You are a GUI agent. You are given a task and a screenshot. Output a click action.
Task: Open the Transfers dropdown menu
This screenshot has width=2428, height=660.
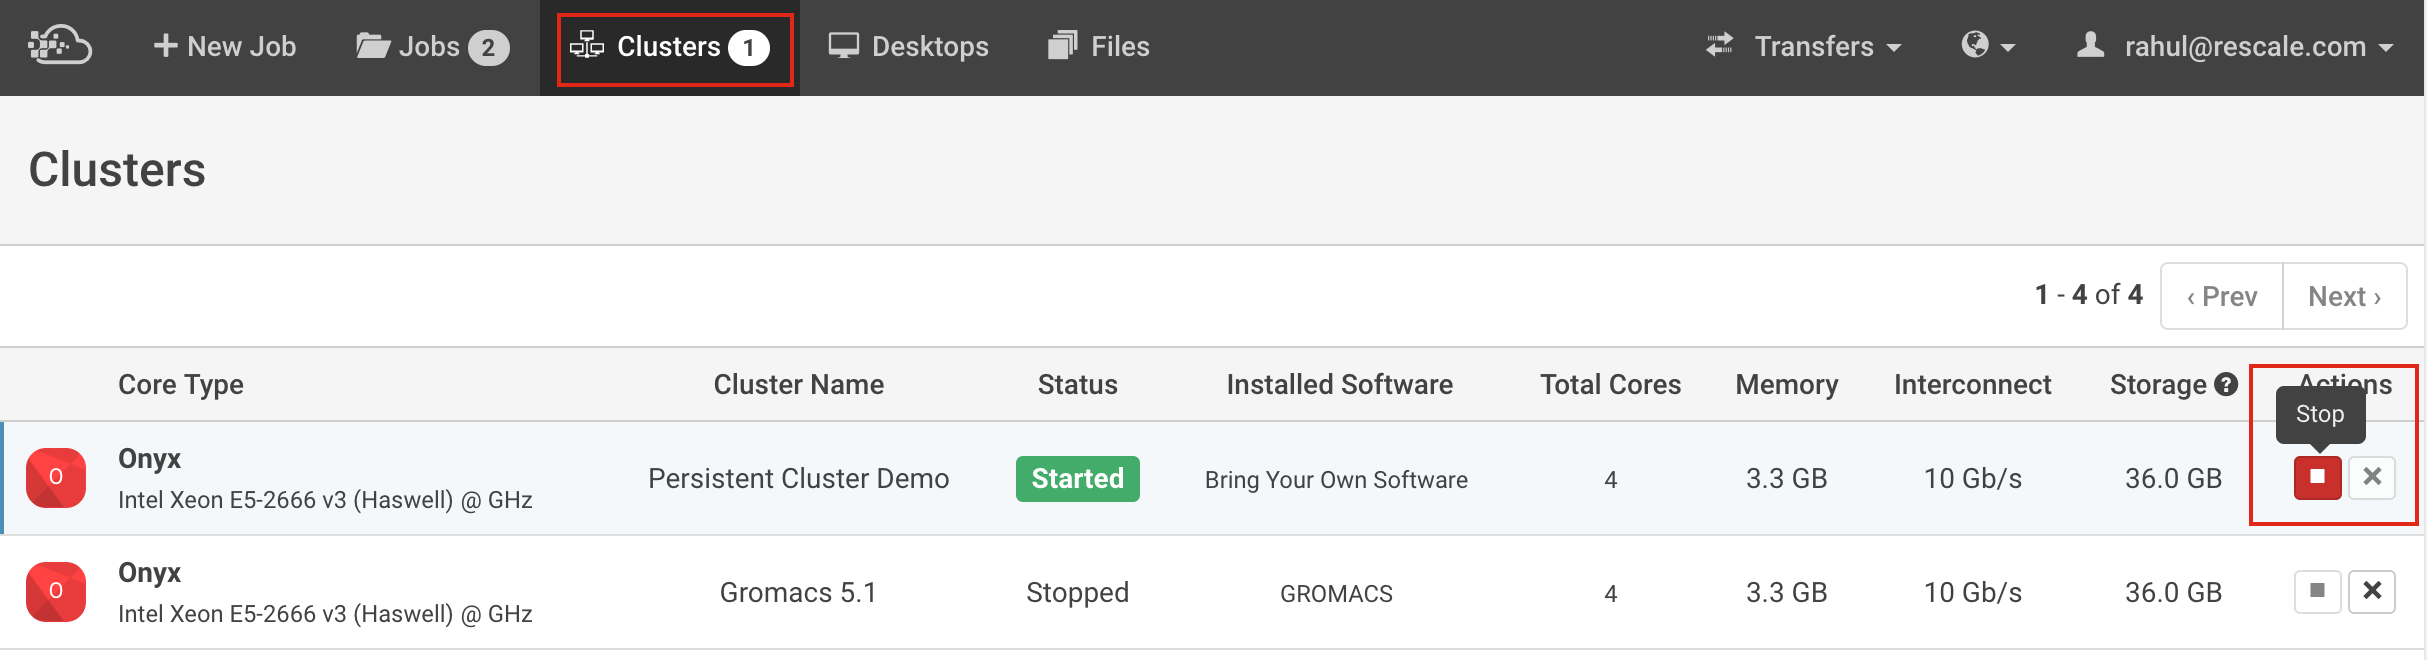(1804, 46)
